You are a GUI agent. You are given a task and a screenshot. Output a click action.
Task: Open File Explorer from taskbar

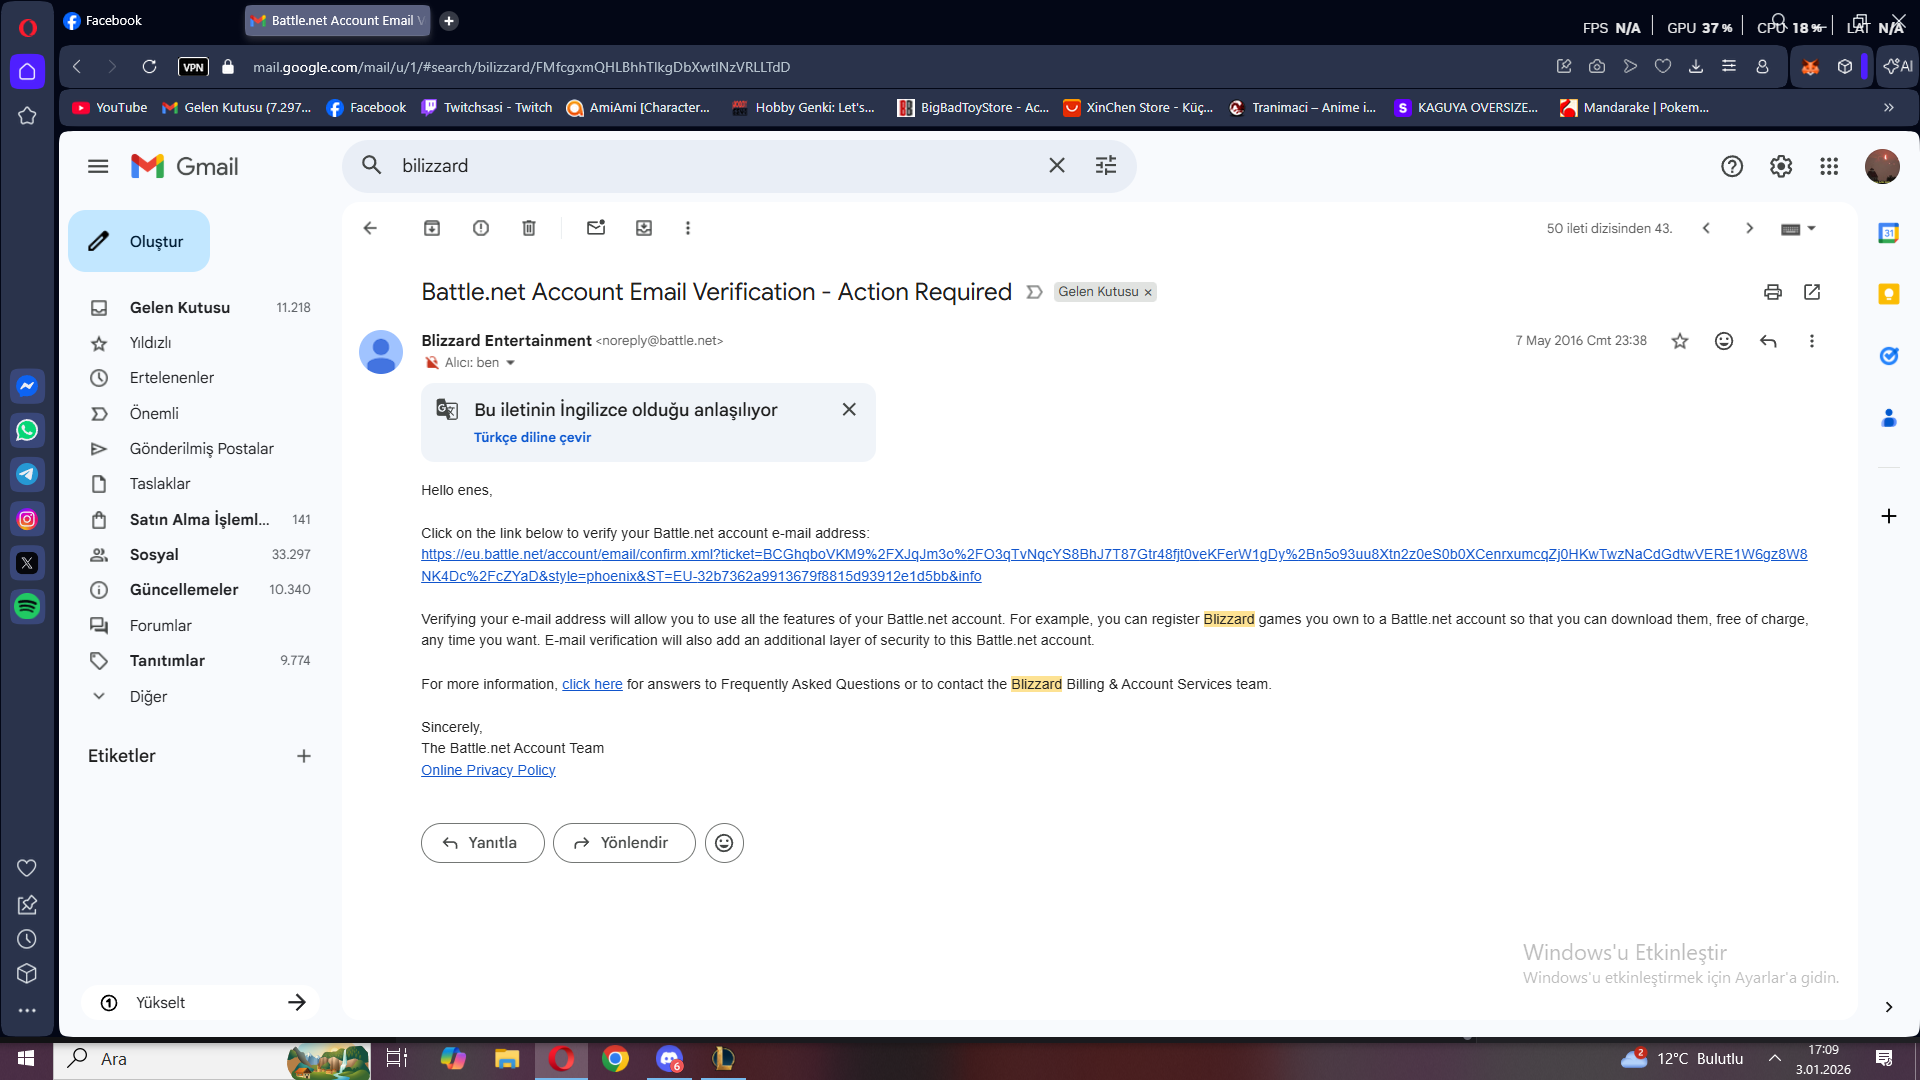pyautogui.click(x=507, y=1058)
